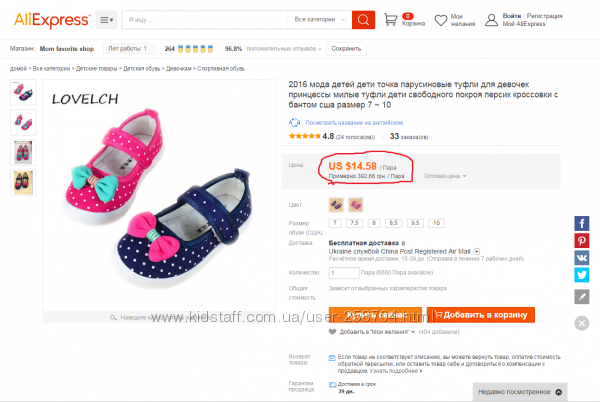The image size is (600, 402).
Task: Click the quantity input field
Action: pos(343,272)
